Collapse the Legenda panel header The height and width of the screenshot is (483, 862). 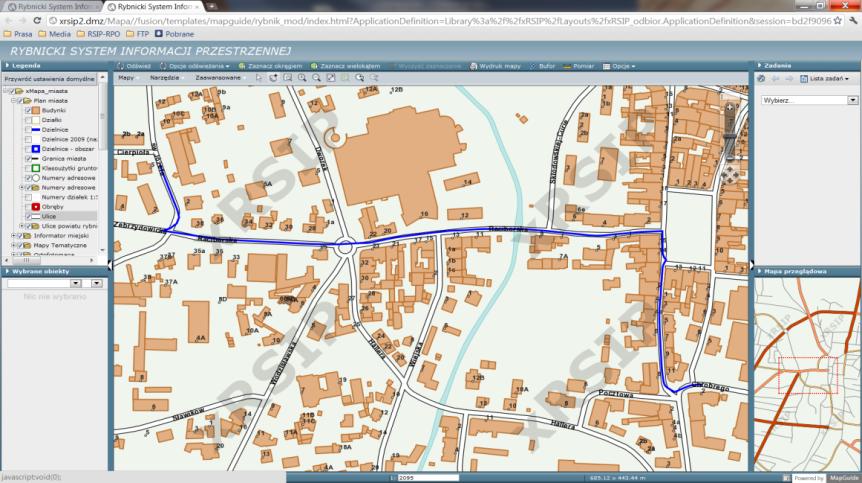tap(55, 65)
